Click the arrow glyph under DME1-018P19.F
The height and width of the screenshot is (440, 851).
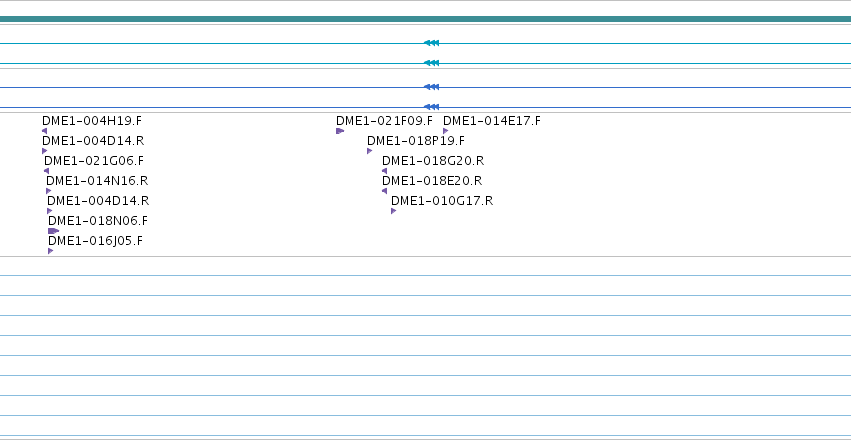pyautogui.click(x=370, y=151)
